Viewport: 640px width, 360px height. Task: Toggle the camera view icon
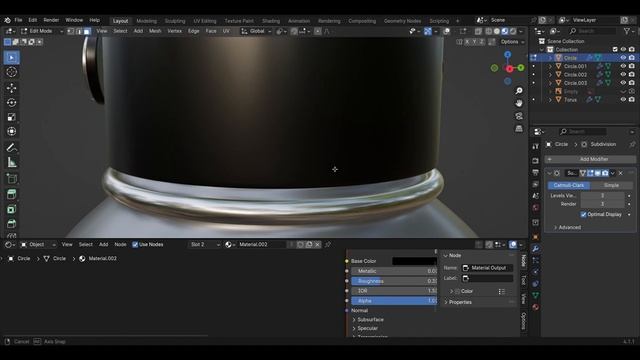519,116
